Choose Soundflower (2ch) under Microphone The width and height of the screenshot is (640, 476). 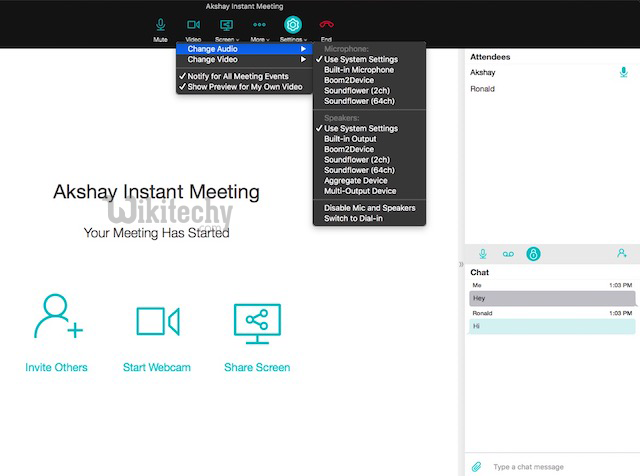click(x=369, y=91)
